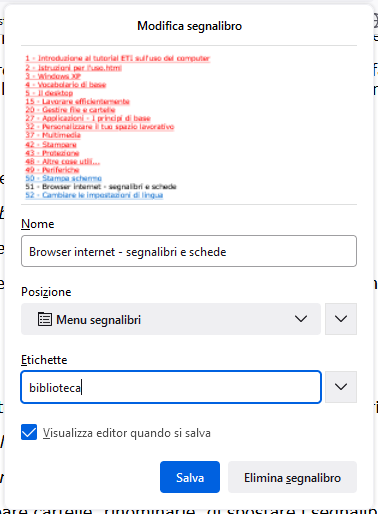
Task: Save bookmark with the Salva button
Action: pos(190,477)
